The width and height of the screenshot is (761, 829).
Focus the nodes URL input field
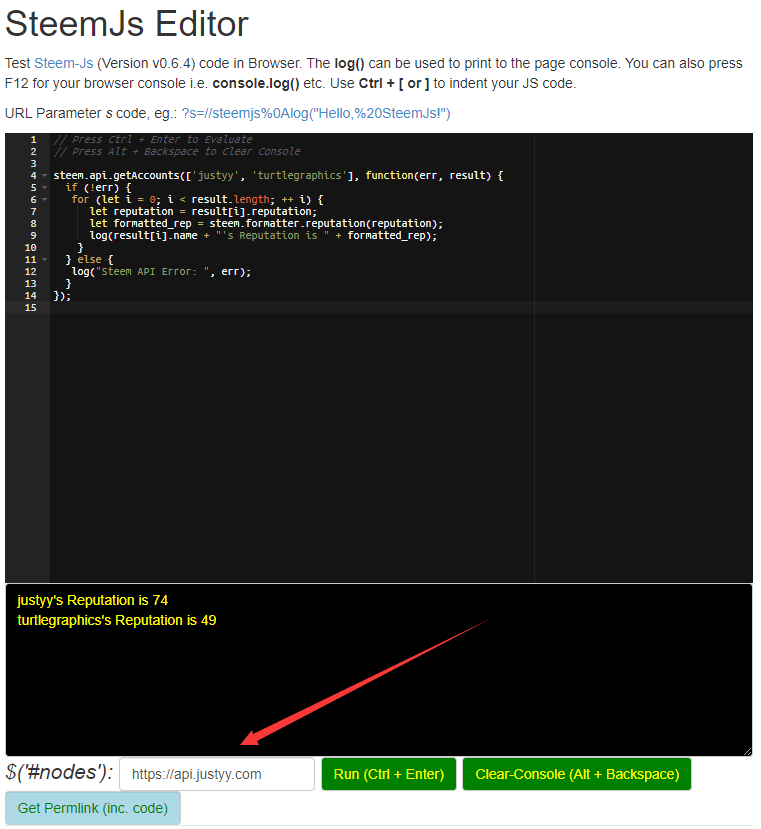(217, 774)
